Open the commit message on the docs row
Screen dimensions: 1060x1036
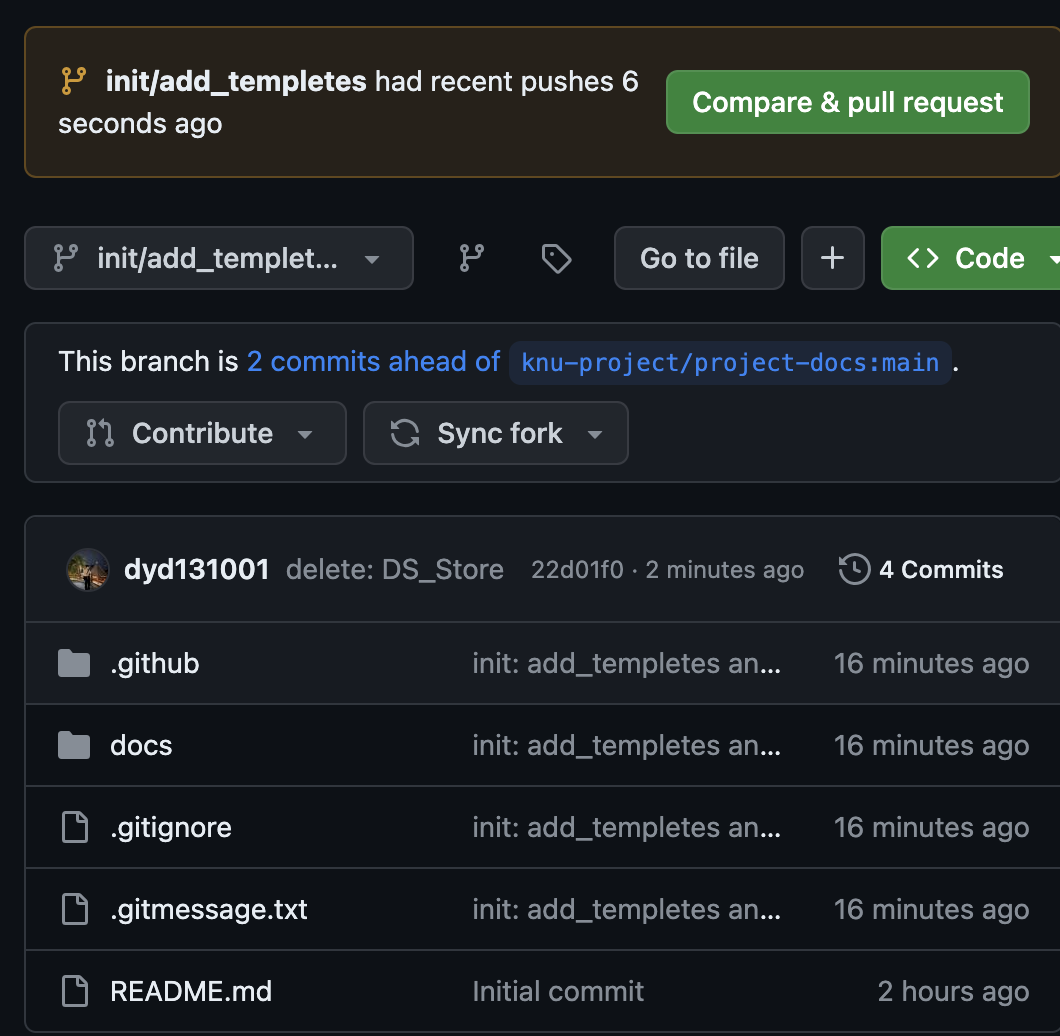pyautogui.click(x=627, y=745)
